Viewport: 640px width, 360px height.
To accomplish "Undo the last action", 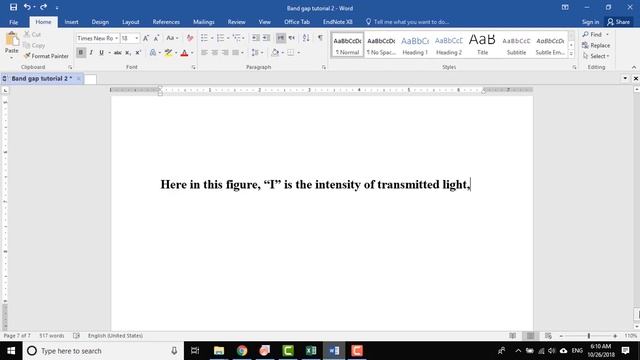I will (x=27, y=7).
